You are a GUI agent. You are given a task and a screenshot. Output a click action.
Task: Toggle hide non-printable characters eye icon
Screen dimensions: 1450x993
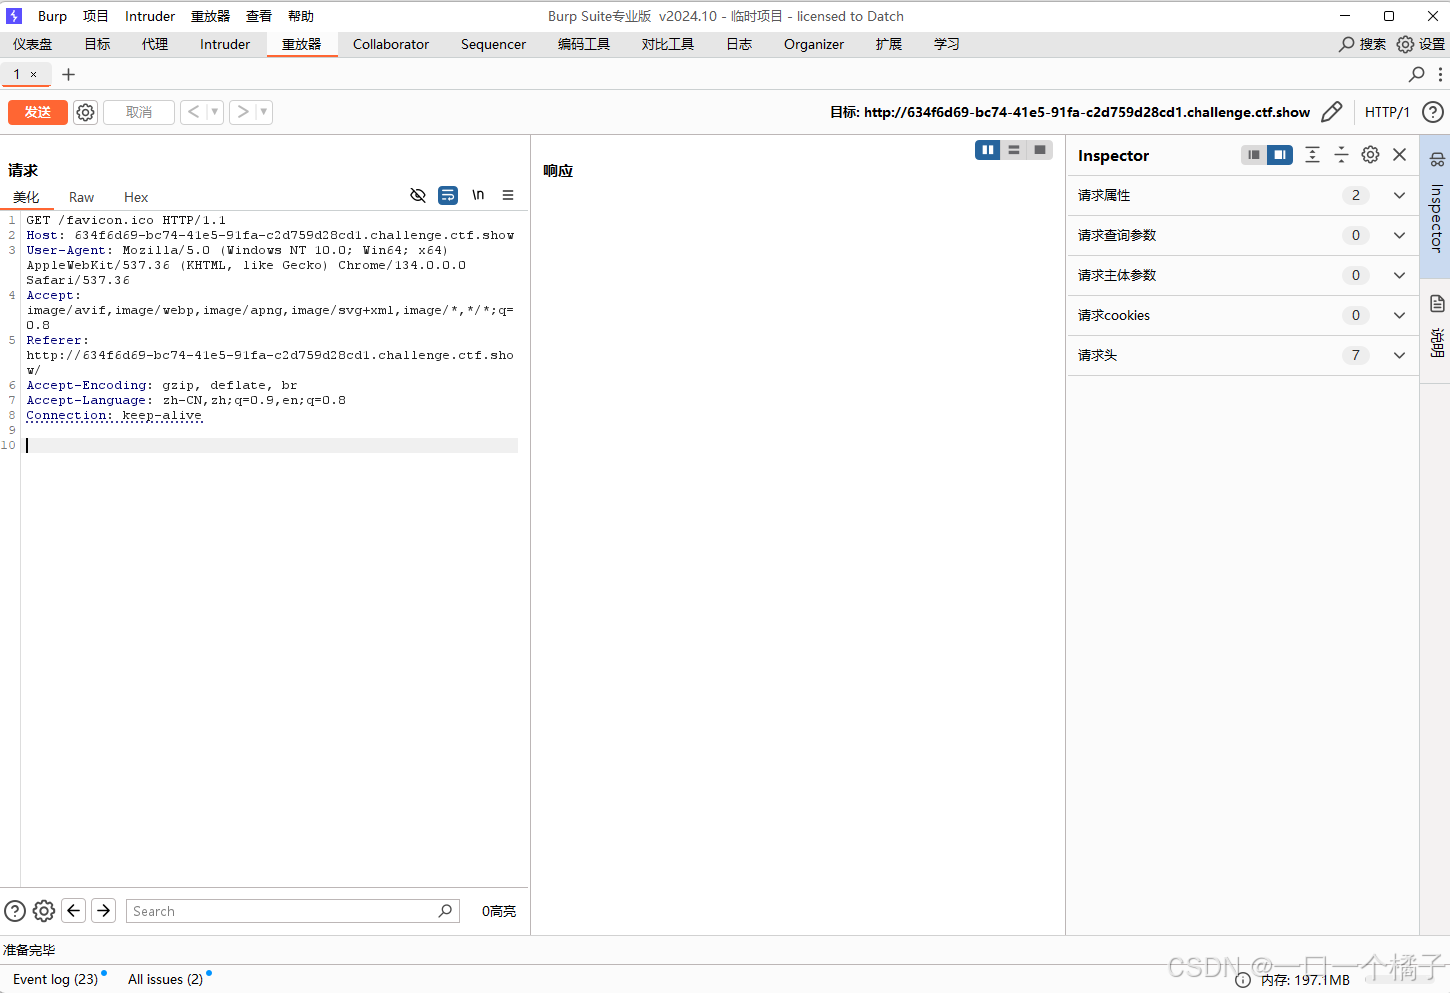[418, 195]
